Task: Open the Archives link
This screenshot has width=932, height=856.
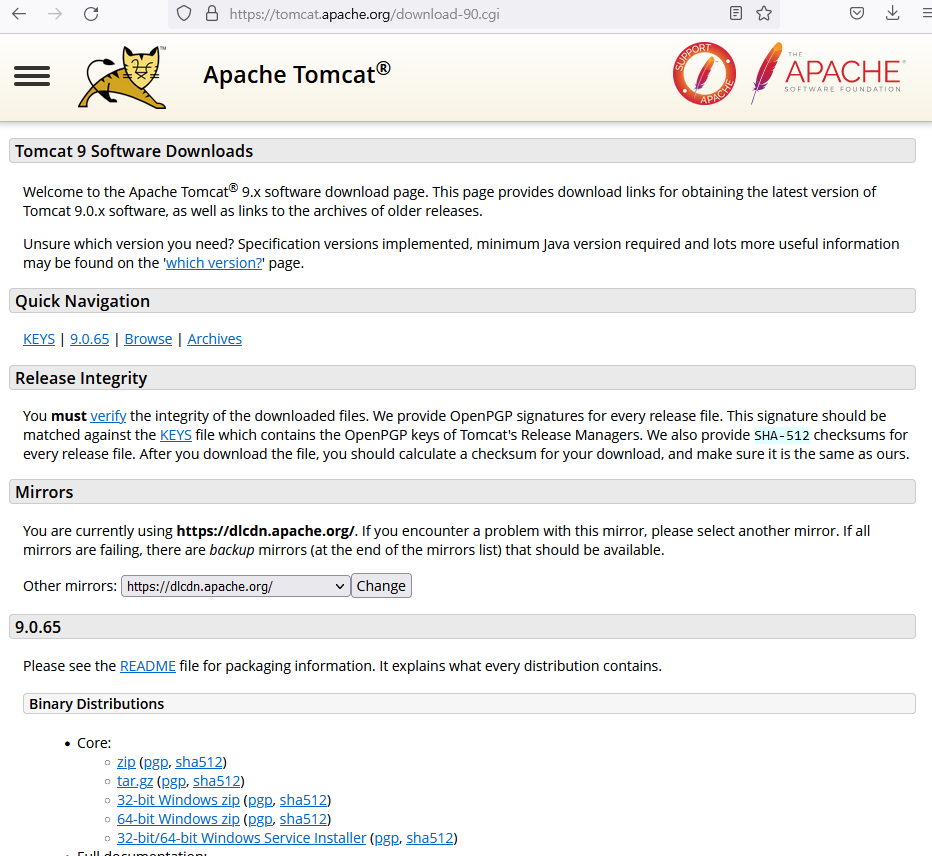Action: [215, 339]
